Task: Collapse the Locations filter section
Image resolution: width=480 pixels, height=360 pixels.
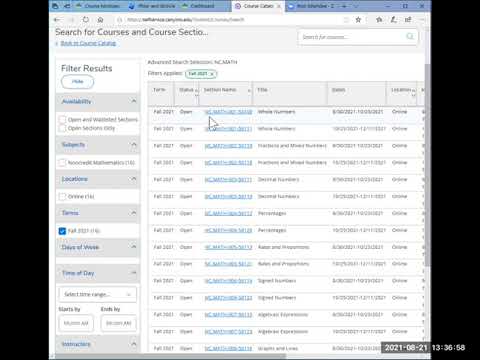Action: [134, 179]
